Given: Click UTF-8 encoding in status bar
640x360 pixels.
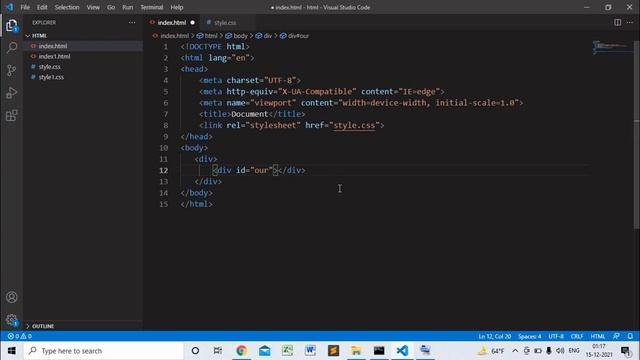Looking at the screenshot, I should tap(556, 336).
